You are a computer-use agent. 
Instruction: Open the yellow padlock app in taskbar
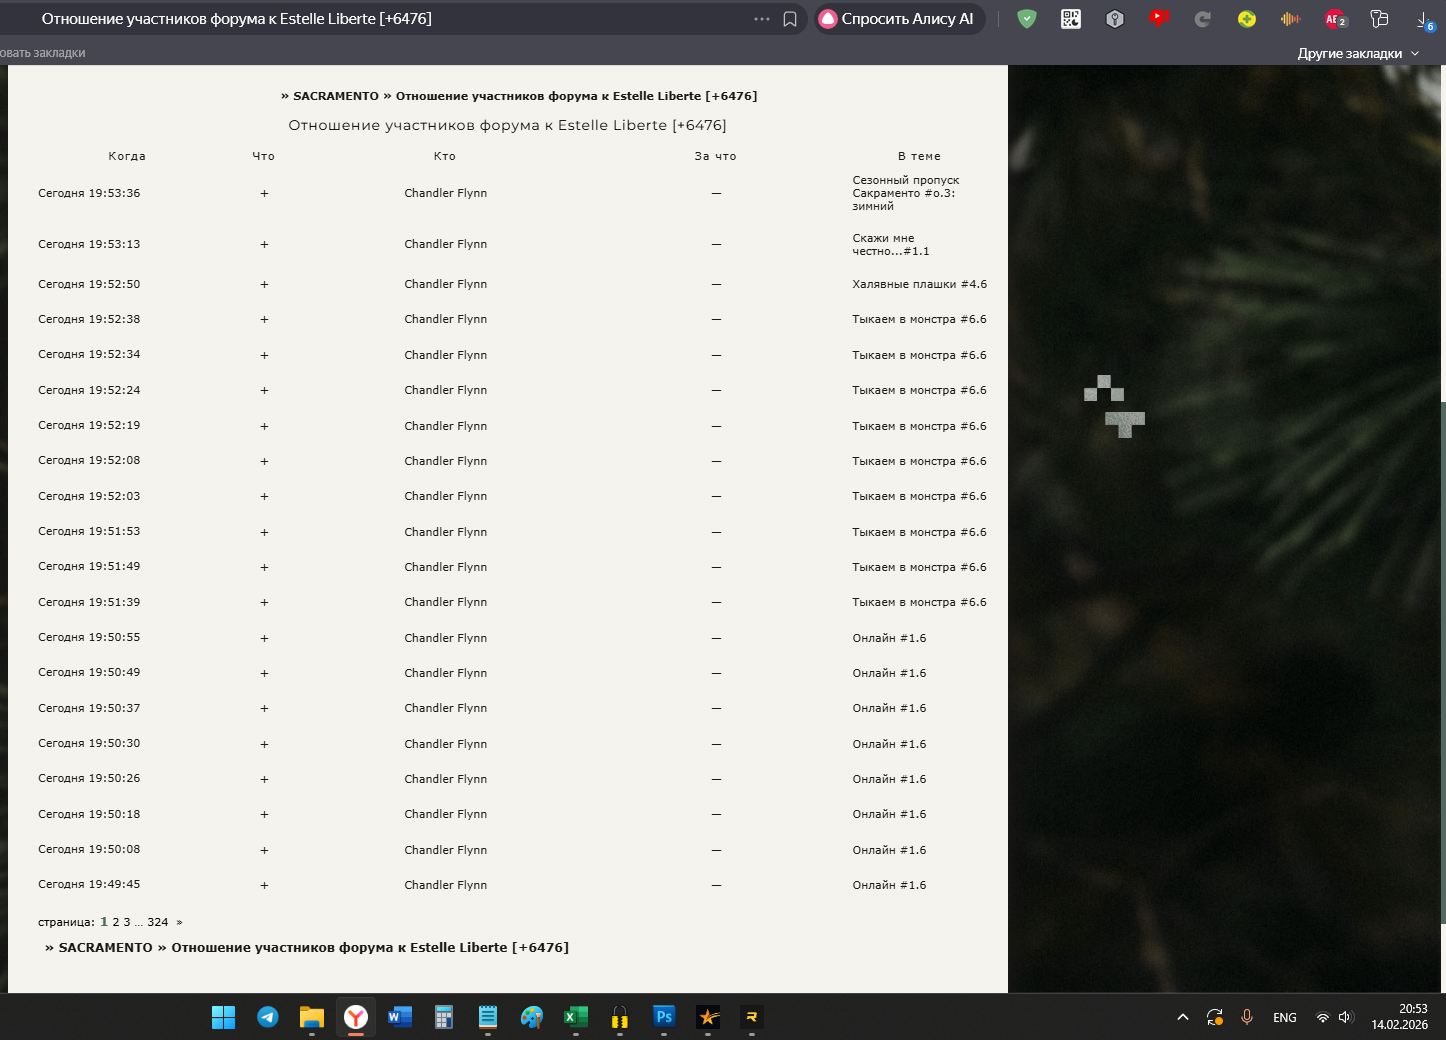(x=620, y=1017)
